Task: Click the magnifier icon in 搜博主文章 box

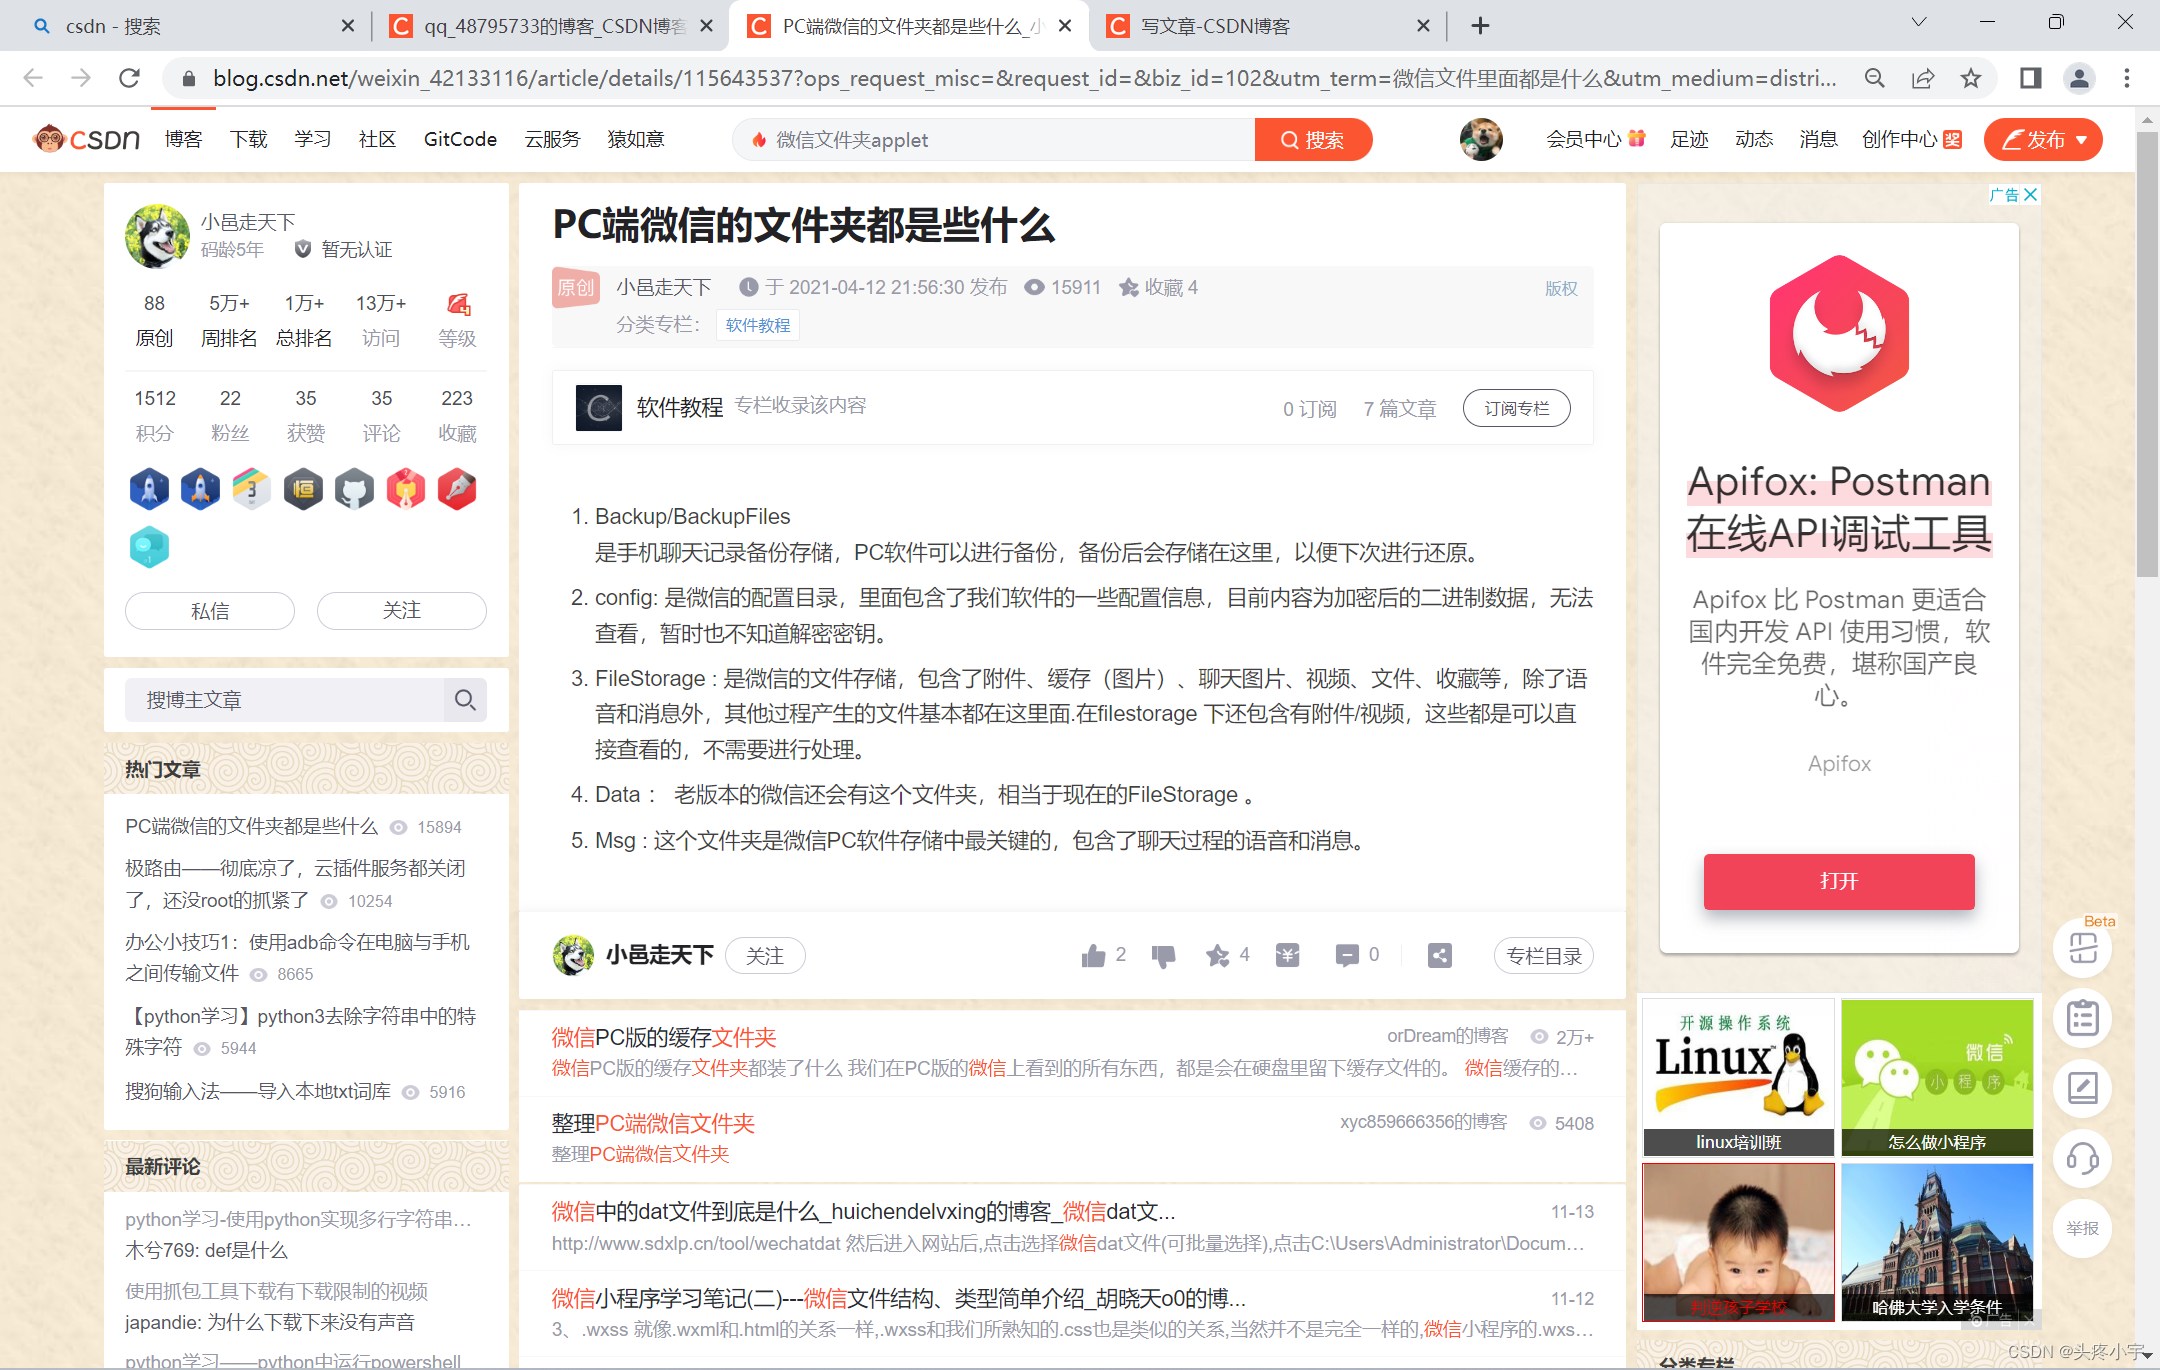Action: 464,700
